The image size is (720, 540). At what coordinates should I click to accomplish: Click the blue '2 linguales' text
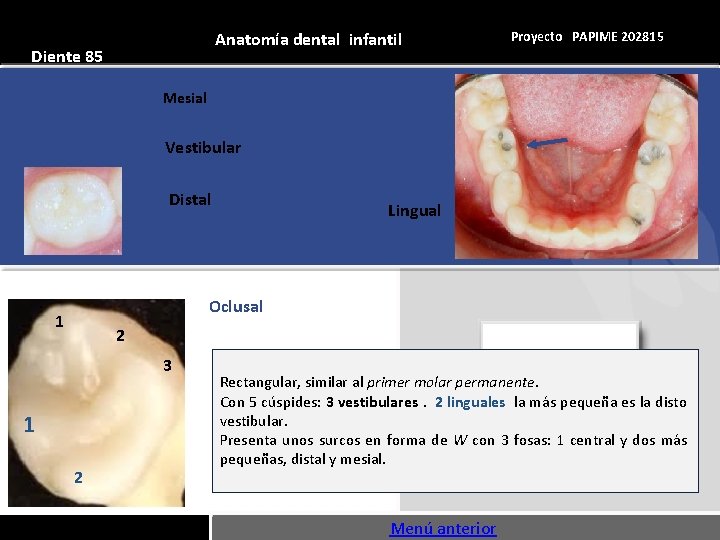pyautogui.click(x=470, y=402)
